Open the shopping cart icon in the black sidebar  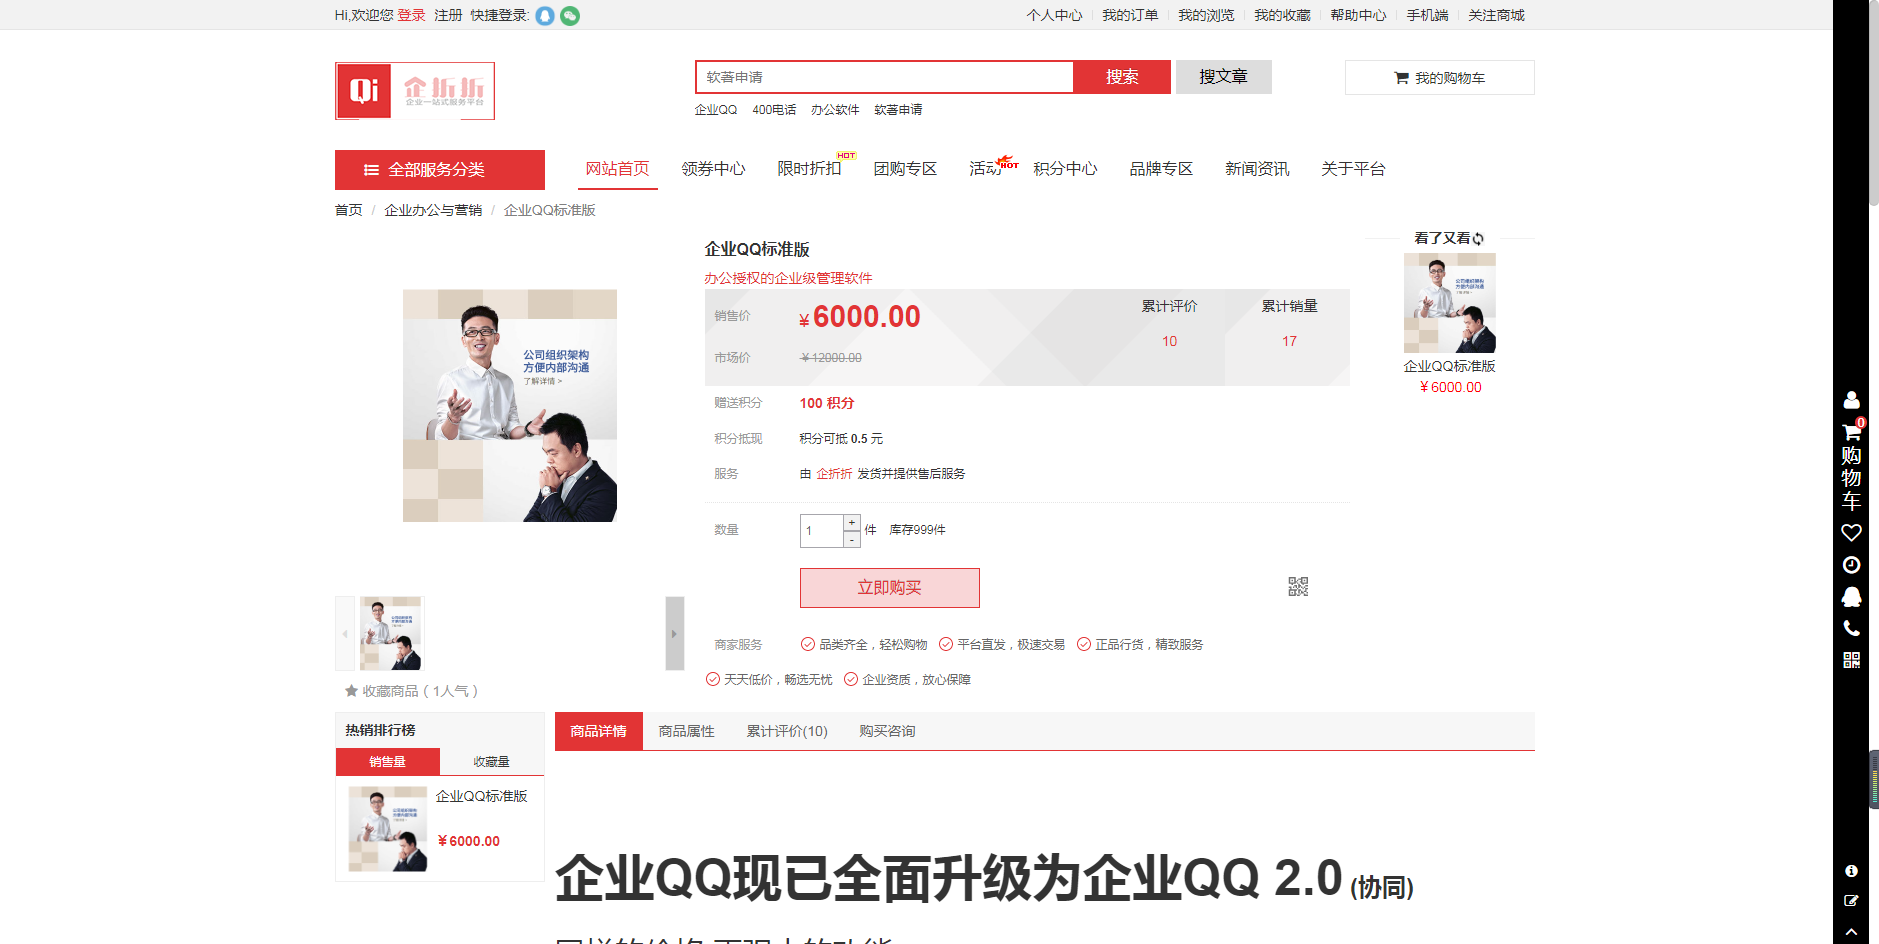(1851, 432)
